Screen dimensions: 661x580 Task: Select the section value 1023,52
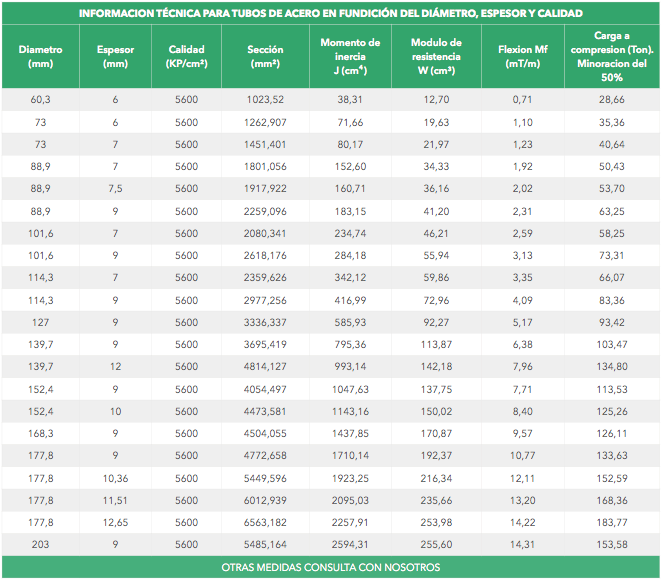pos(265,100)
